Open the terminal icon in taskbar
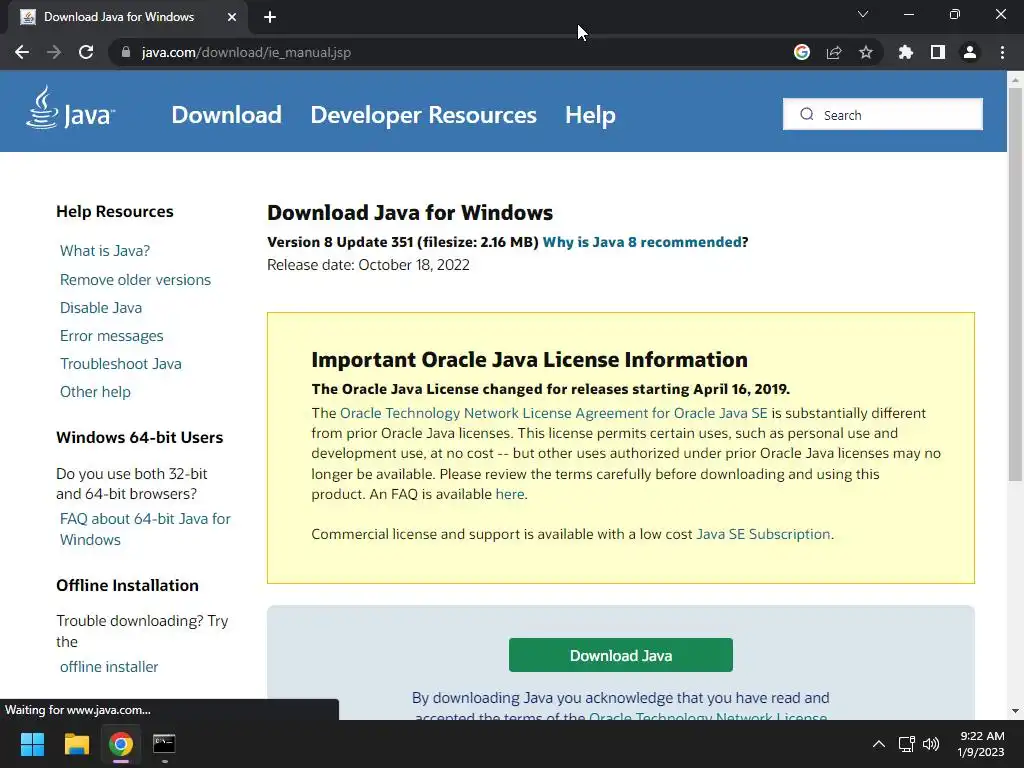The image size is (1024, 768). click(x=164, y=744)
